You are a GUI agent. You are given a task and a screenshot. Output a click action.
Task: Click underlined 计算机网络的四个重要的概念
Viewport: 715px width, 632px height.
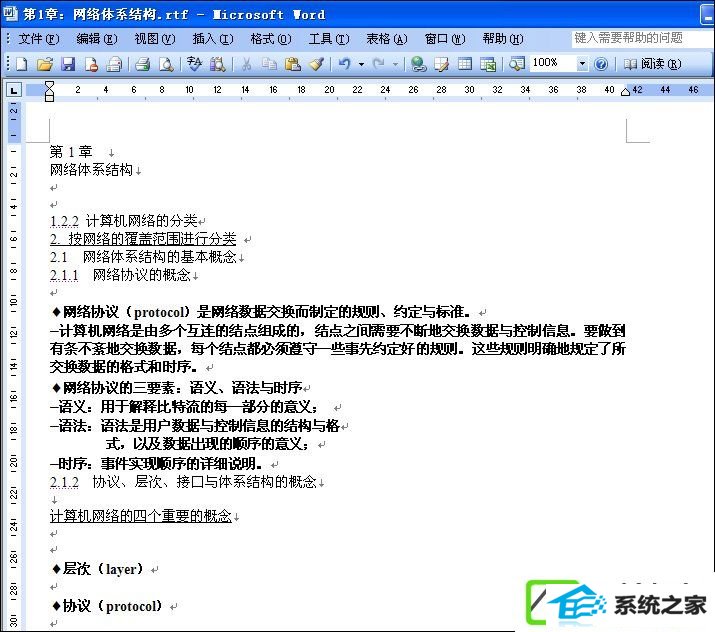click(140, 516)
